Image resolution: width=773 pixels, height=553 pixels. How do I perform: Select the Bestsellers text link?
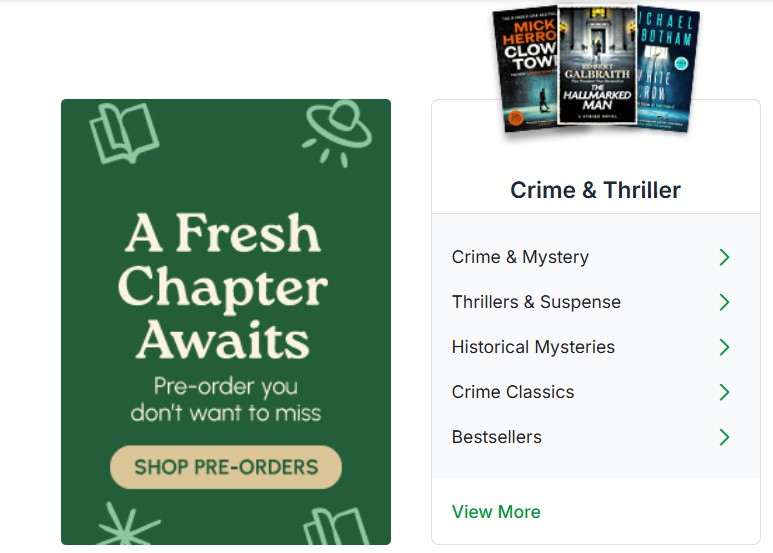pos(496,437)
